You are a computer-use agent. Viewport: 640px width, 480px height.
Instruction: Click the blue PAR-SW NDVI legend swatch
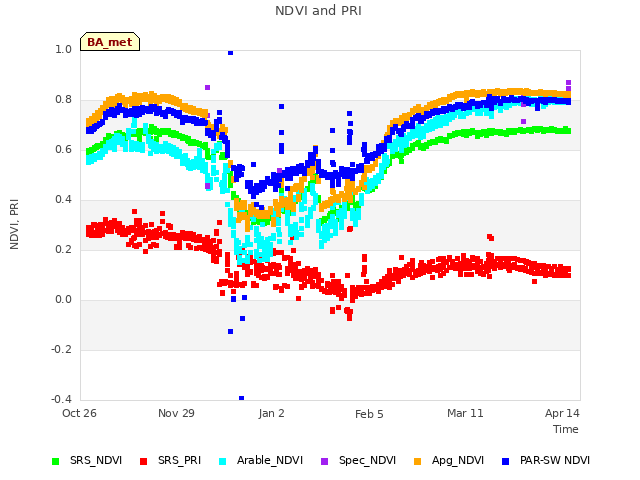coord(506,461)
